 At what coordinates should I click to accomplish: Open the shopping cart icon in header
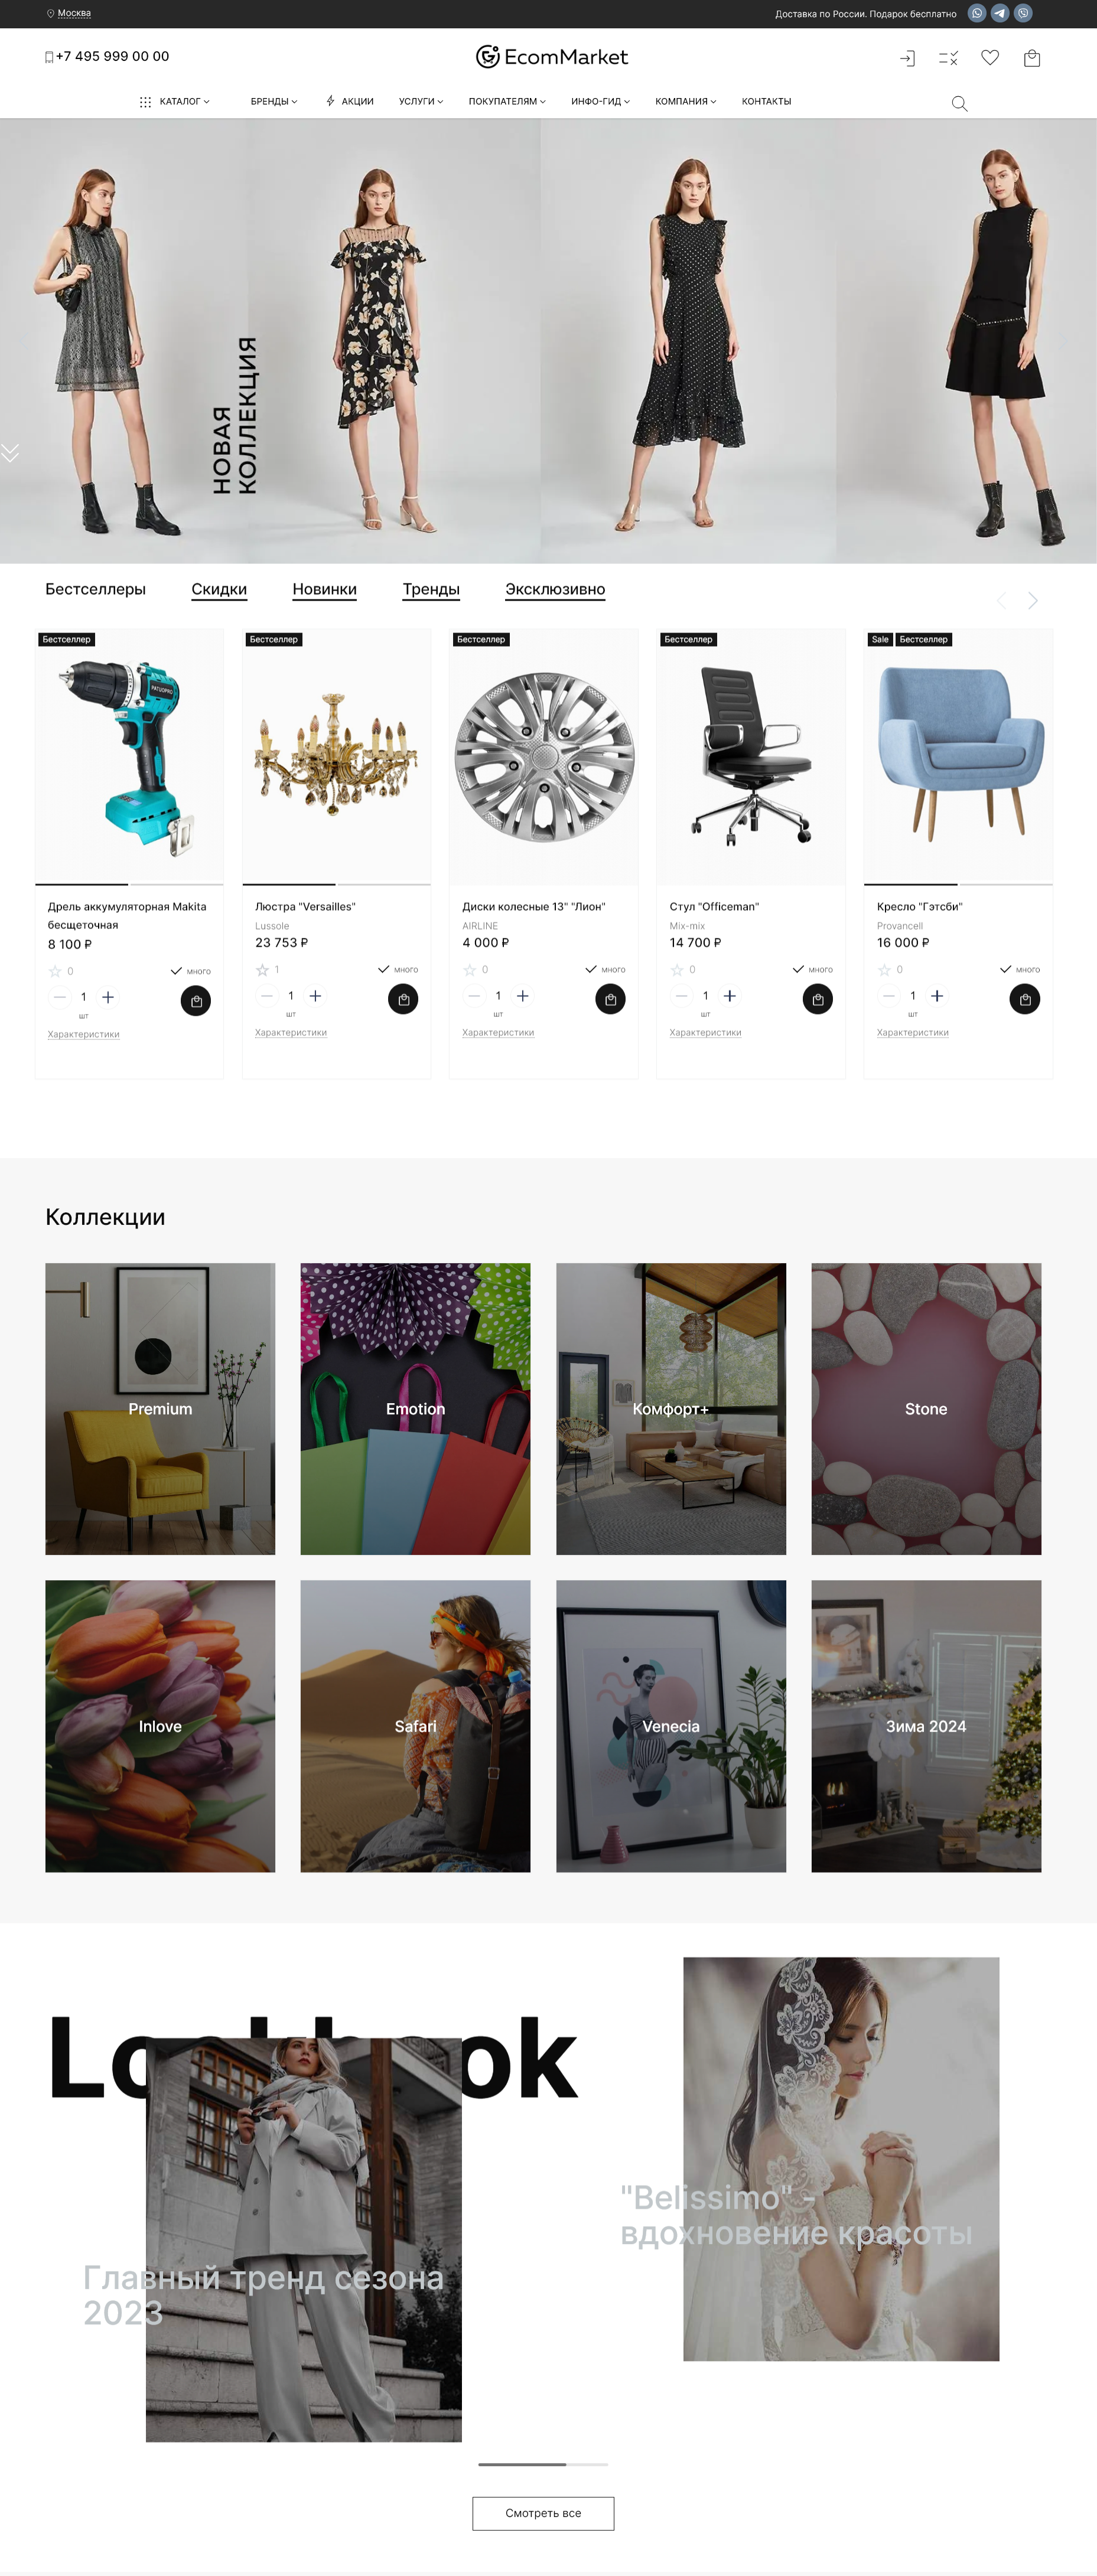pos(1032,58)
